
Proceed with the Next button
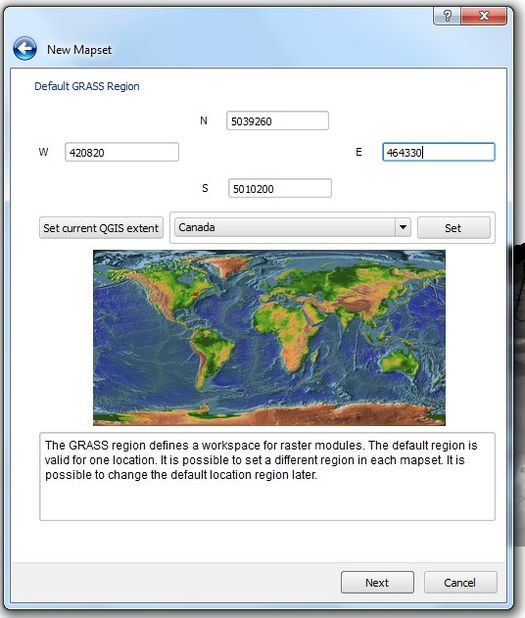(x=377, y=583)
